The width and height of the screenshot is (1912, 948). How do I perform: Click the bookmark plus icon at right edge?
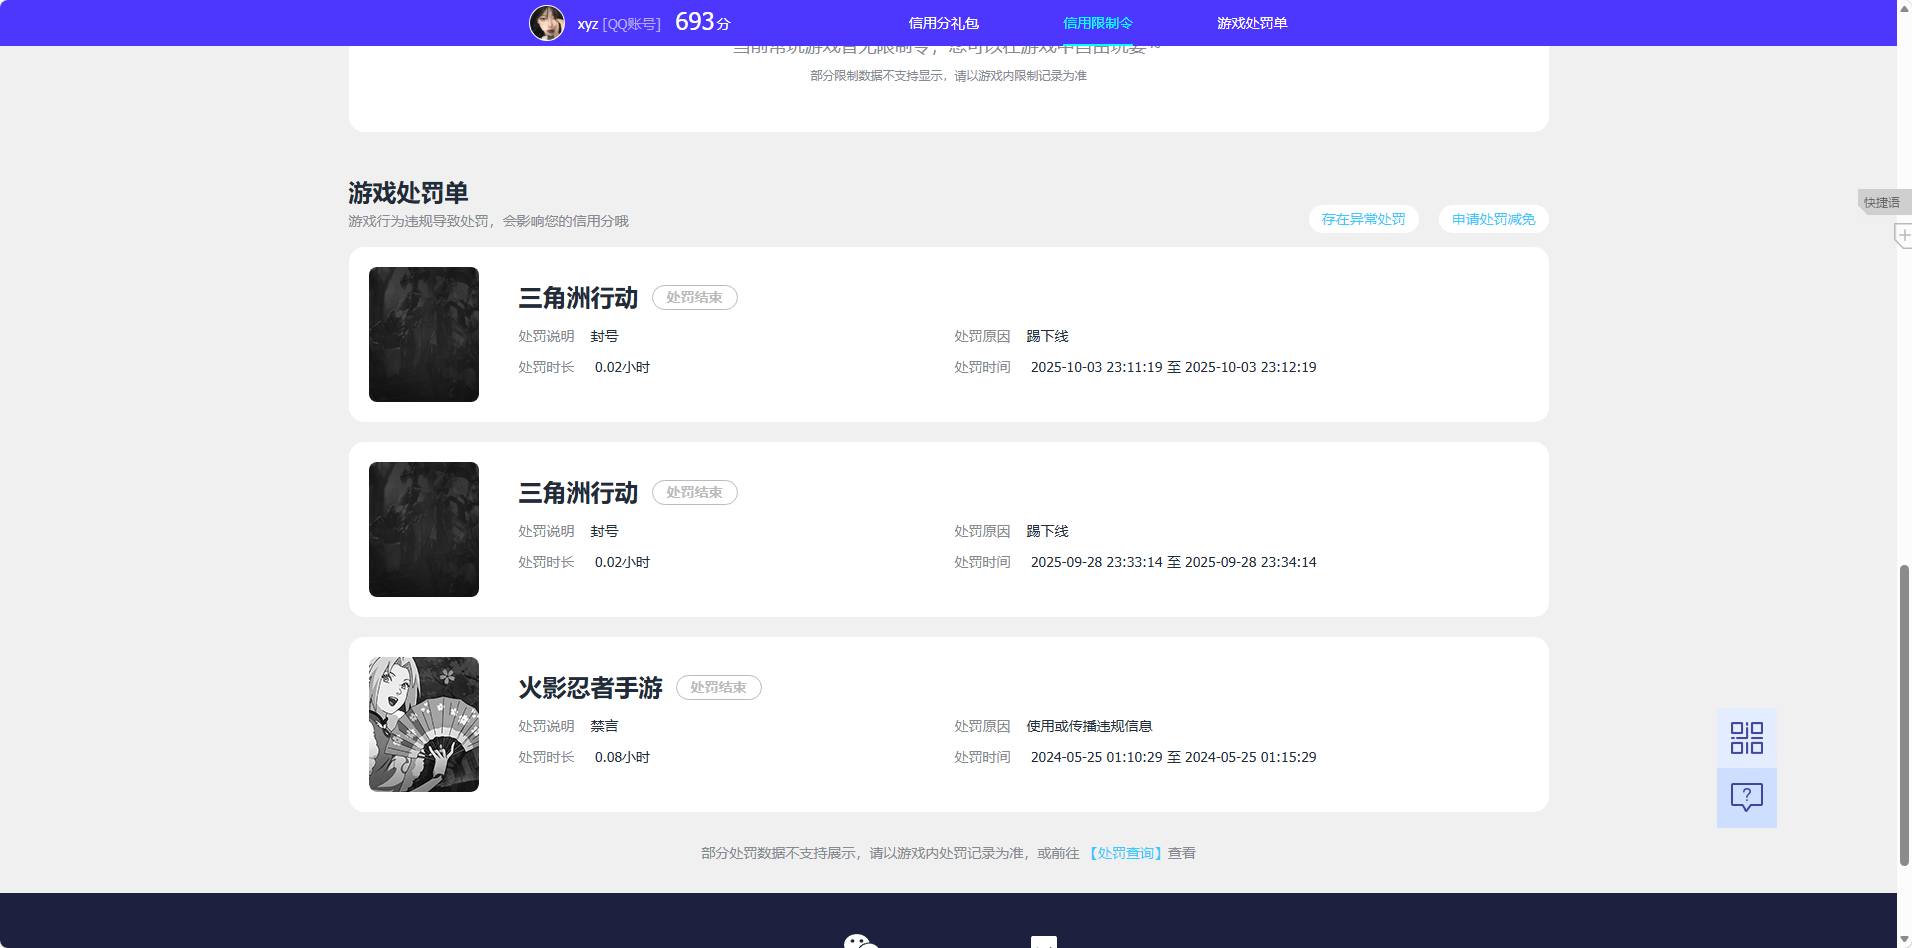(1903, 236)
